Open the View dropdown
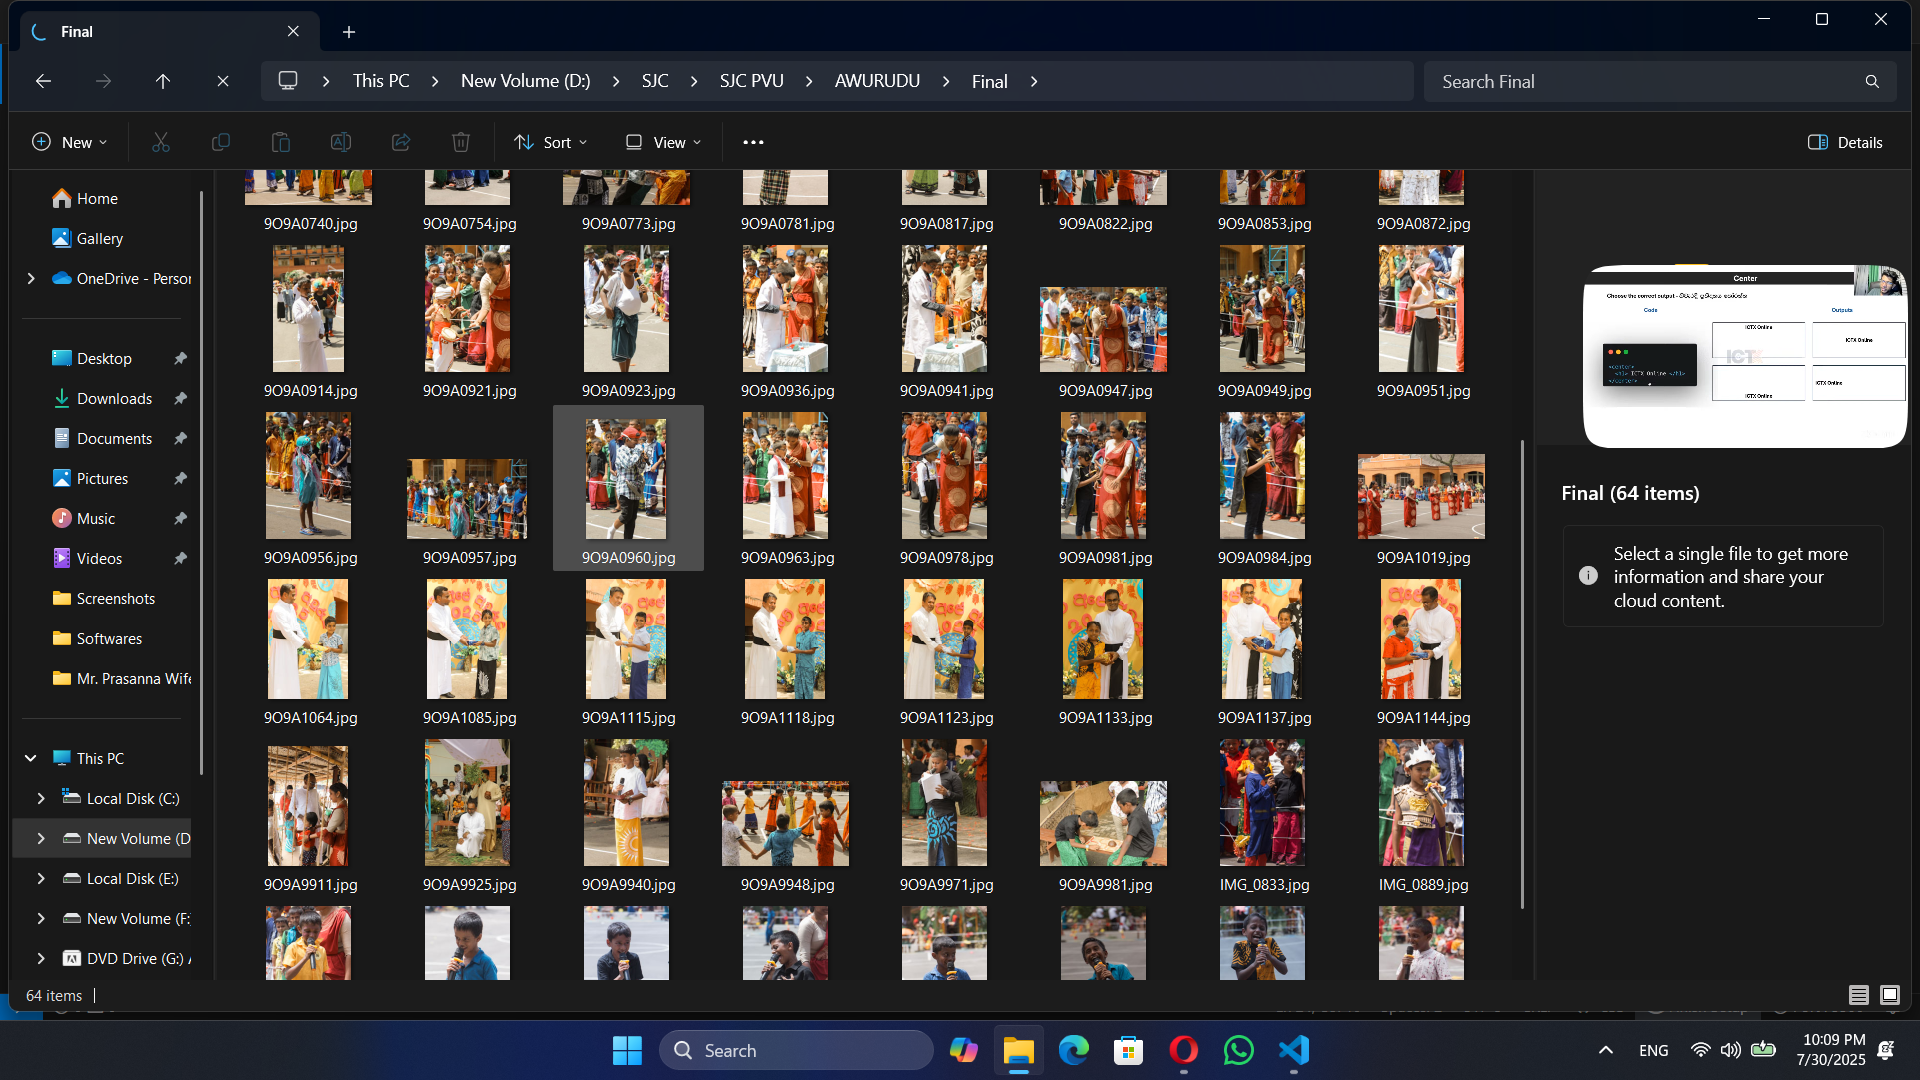The width and height of the screenshot is (1920, 1080). pos(663,142)
